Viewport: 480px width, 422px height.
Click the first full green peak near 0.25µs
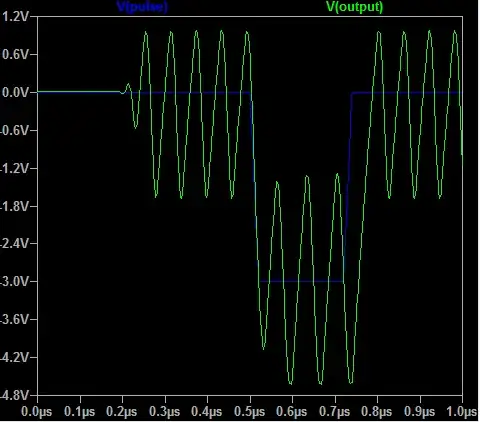pyautogui.click(x=146, y=33)
